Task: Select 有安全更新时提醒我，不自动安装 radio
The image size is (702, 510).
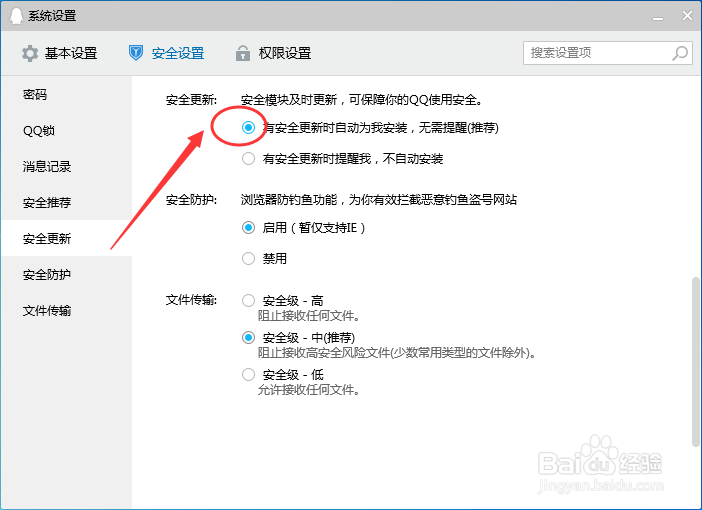Action: [x=248, y=159]
